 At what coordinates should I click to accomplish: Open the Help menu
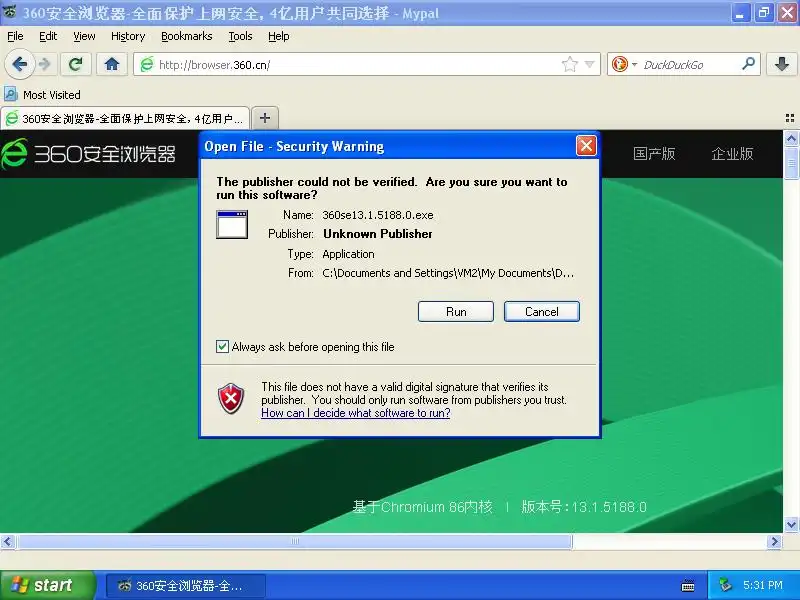[279, 36]
